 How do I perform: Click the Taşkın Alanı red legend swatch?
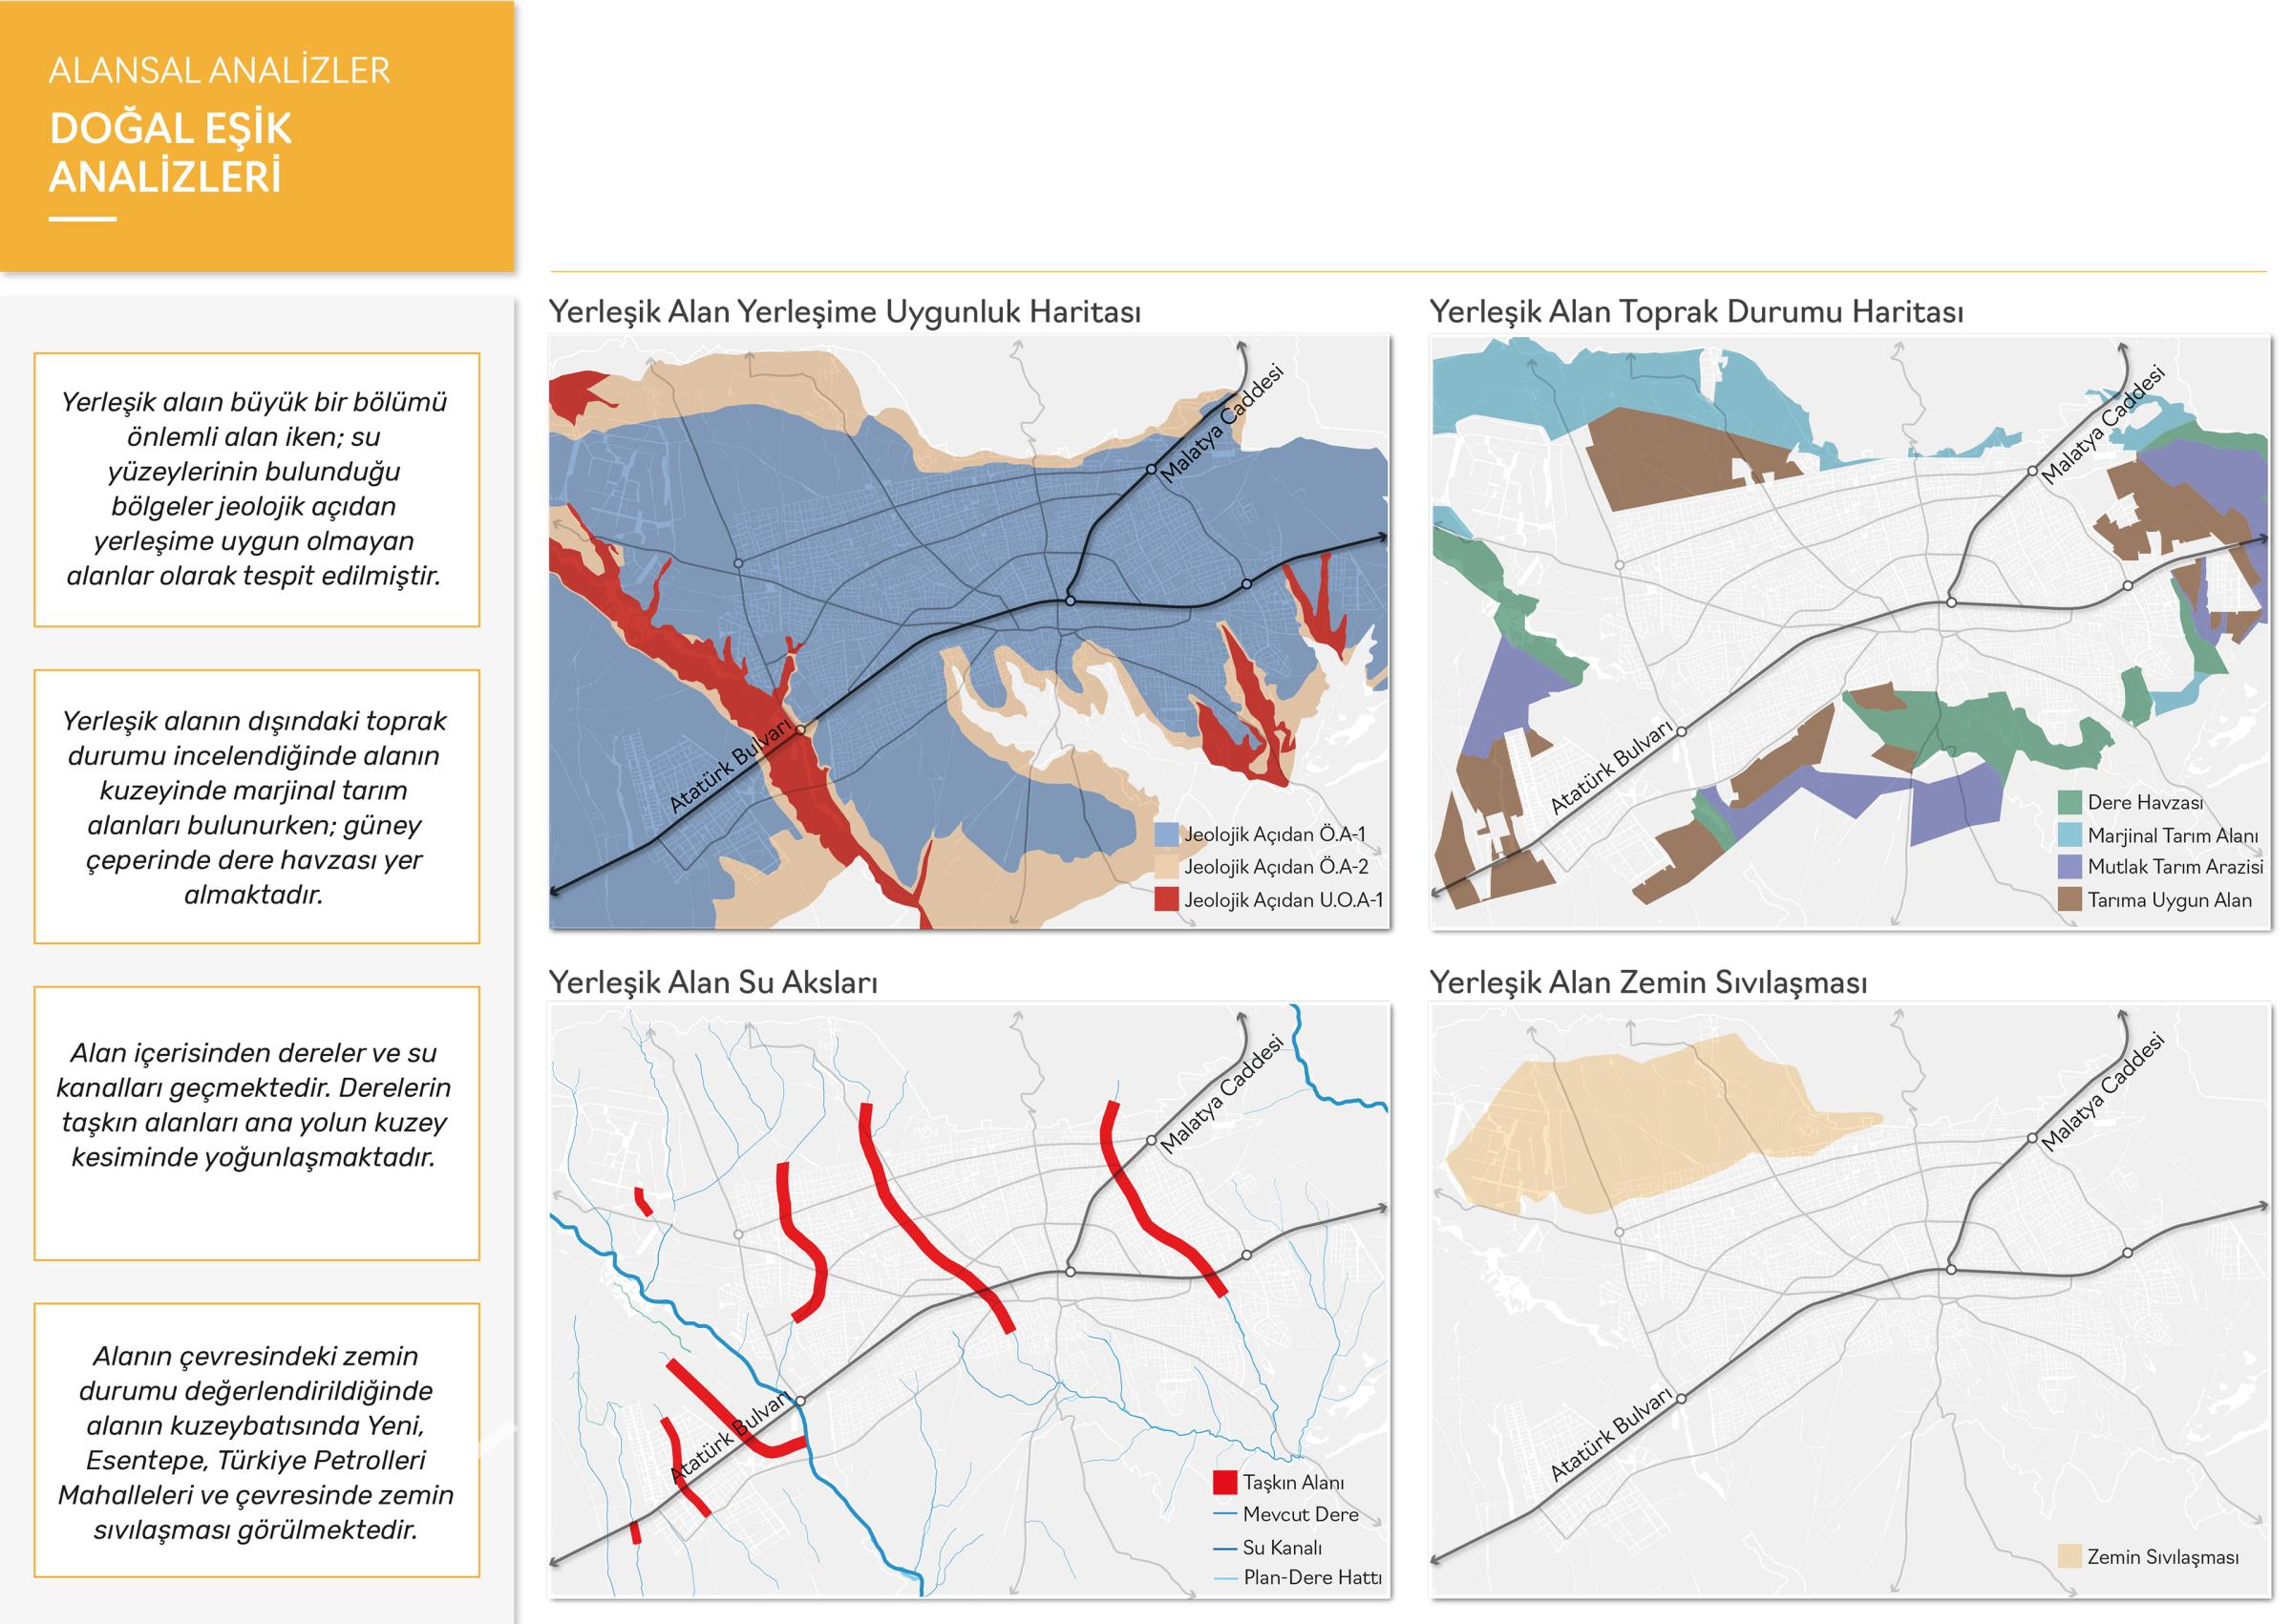[x=1225, y=1482]
